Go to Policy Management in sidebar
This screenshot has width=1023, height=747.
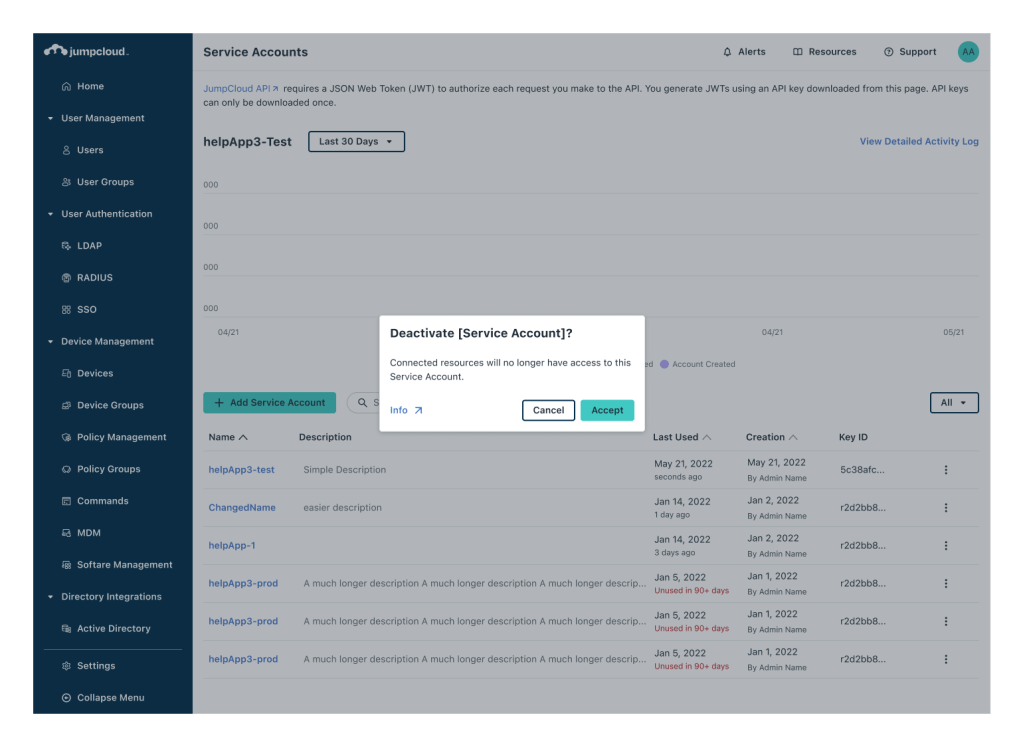coord(121,437)
